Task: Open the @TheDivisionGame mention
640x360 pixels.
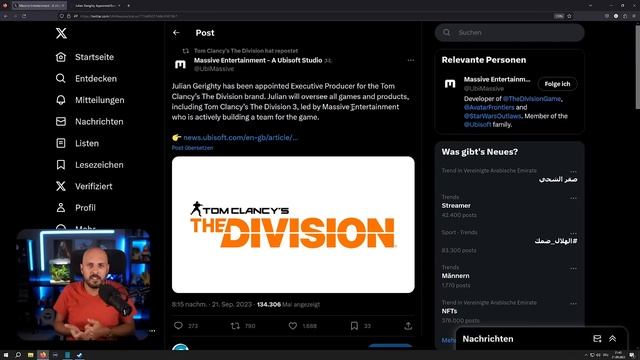Action: tap(532, 99)
